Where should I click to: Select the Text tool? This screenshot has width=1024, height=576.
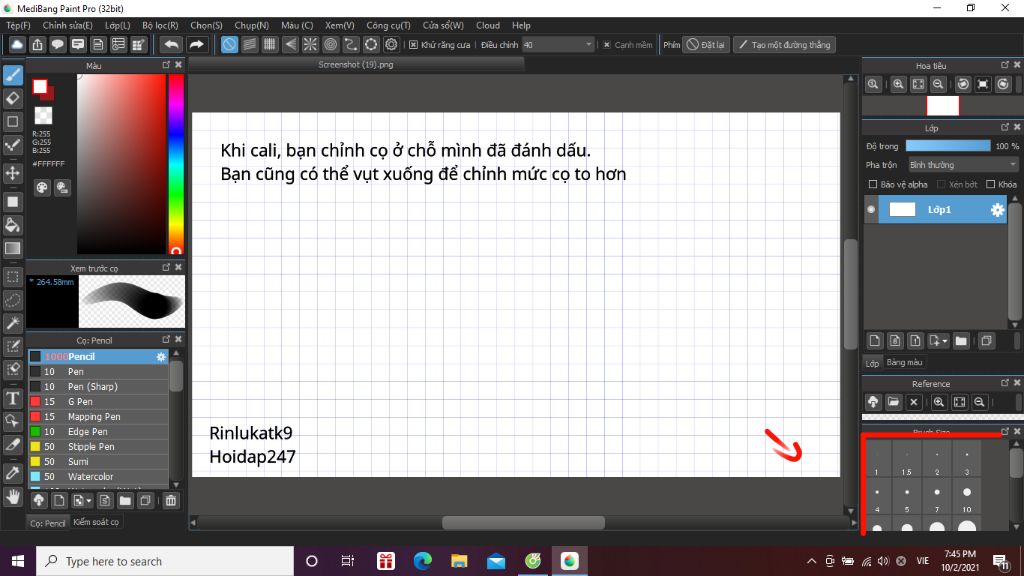pos(13,398)
